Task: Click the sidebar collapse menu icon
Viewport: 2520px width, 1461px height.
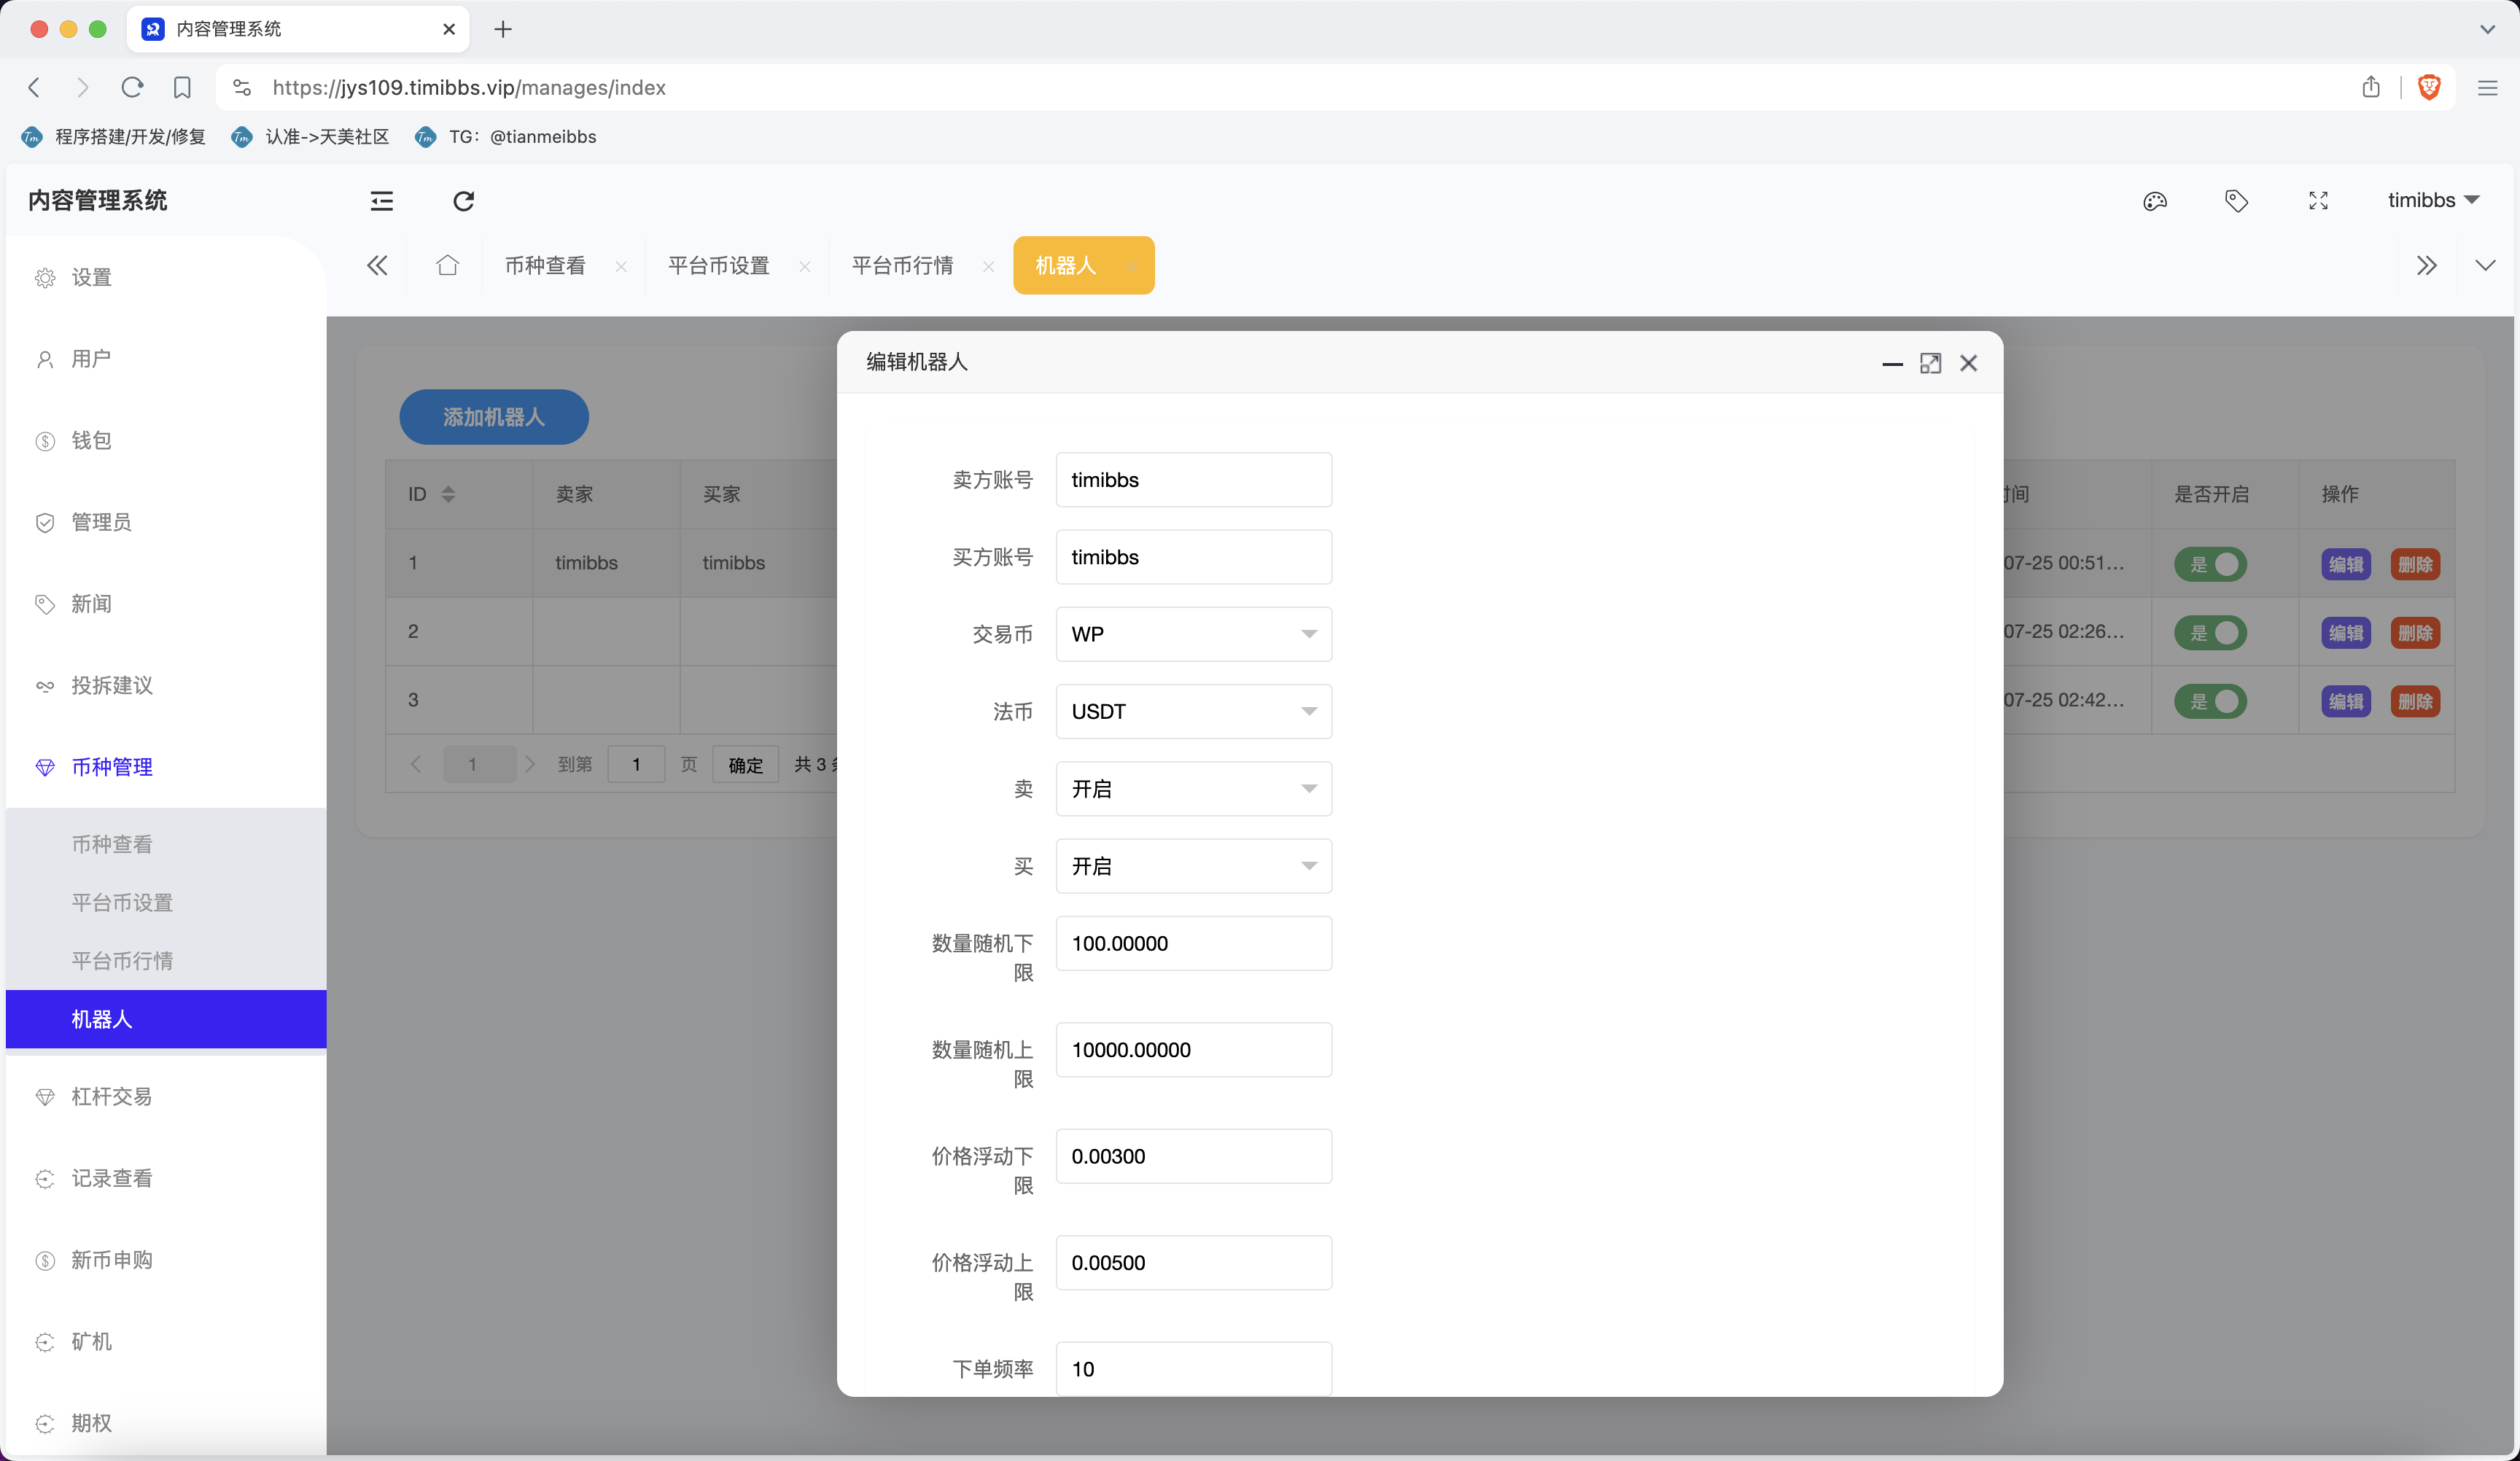Action: 382,201
